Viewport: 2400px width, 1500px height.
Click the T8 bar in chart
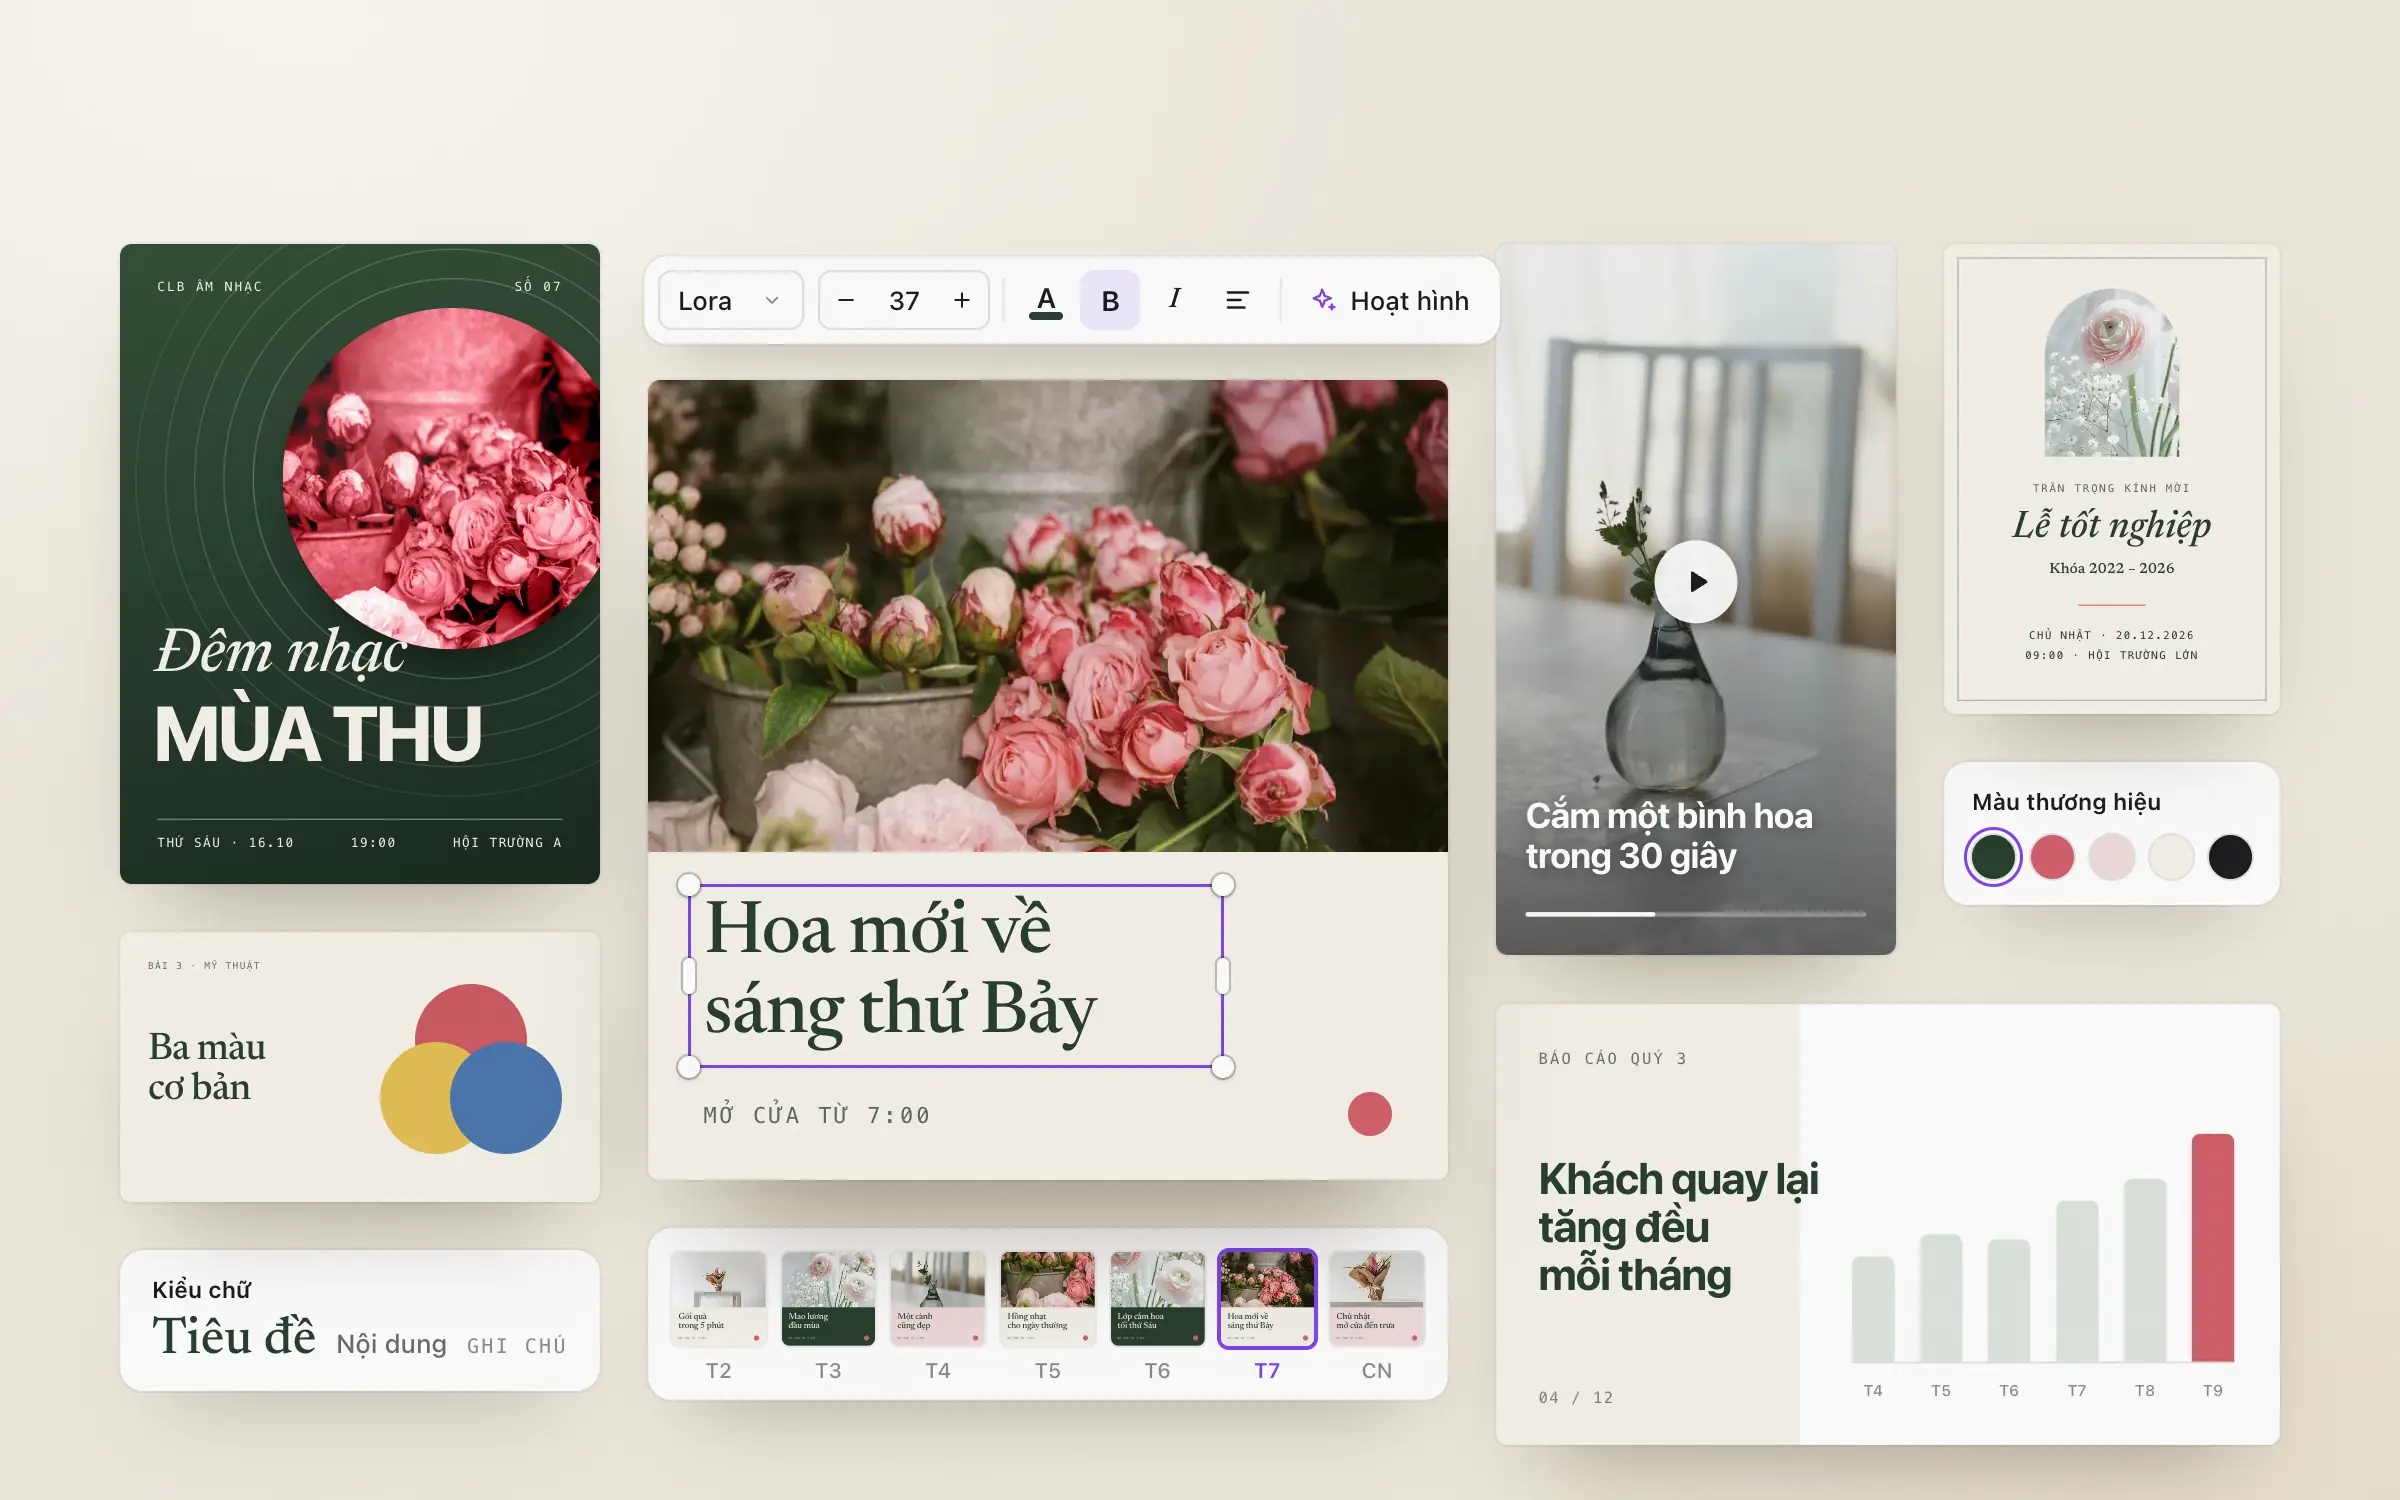click(2145, 1270)
